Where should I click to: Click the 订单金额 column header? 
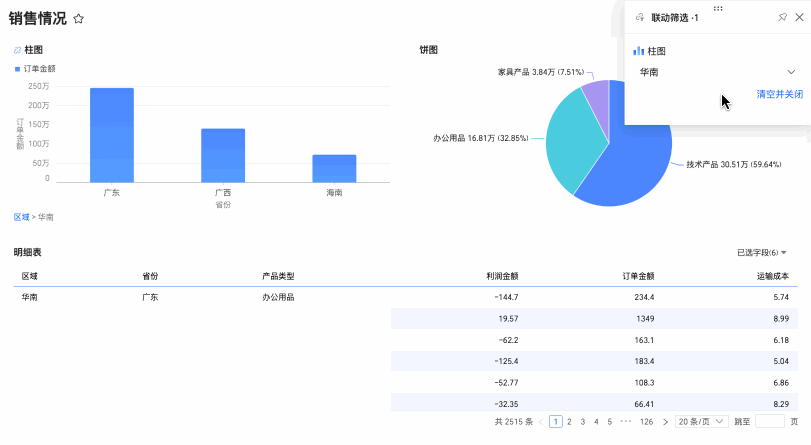[638, 276]
